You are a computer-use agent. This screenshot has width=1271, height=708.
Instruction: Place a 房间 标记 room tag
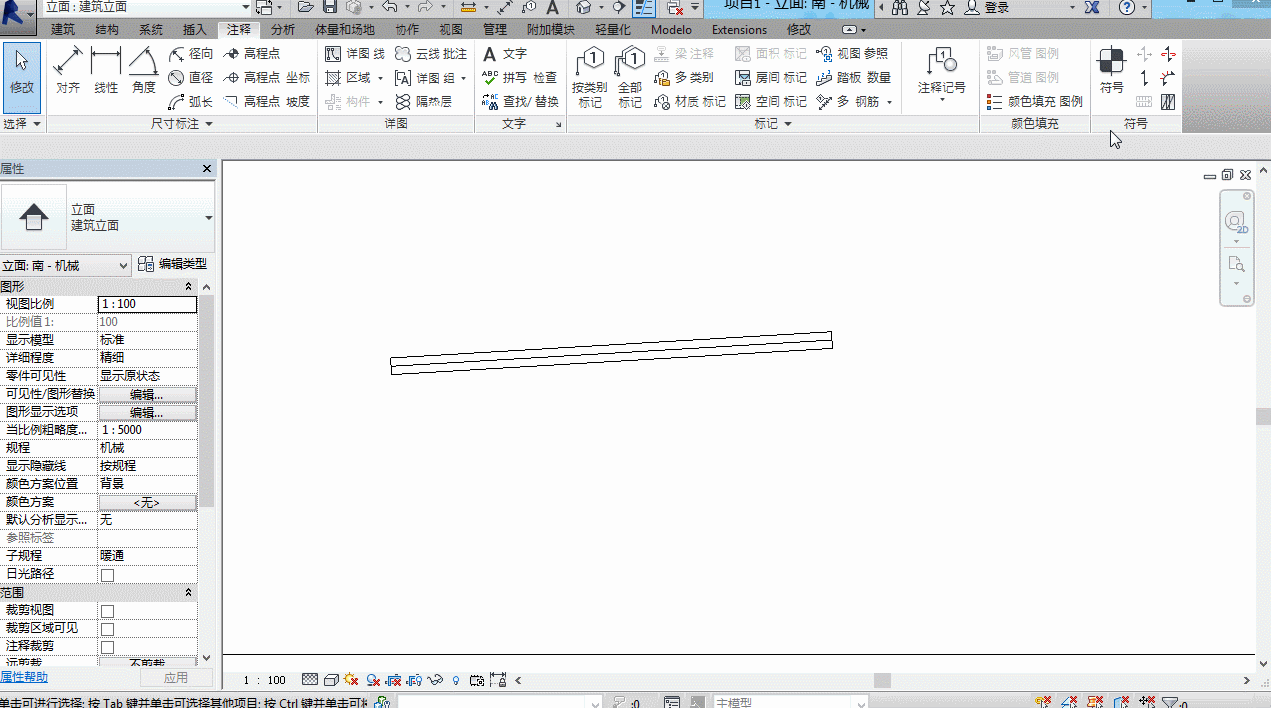tap(770, 78)
